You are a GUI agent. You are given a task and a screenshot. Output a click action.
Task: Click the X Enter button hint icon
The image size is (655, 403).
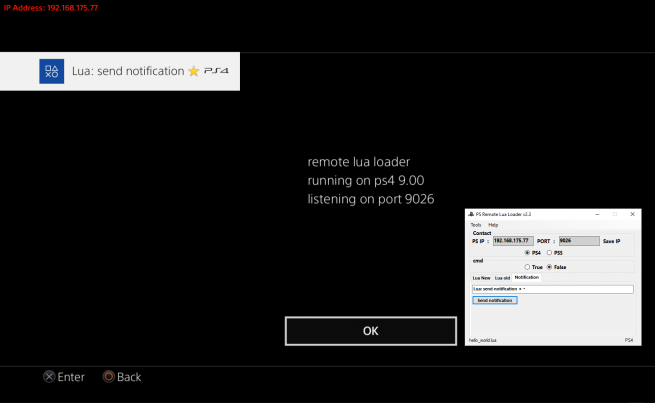[49, 377]
